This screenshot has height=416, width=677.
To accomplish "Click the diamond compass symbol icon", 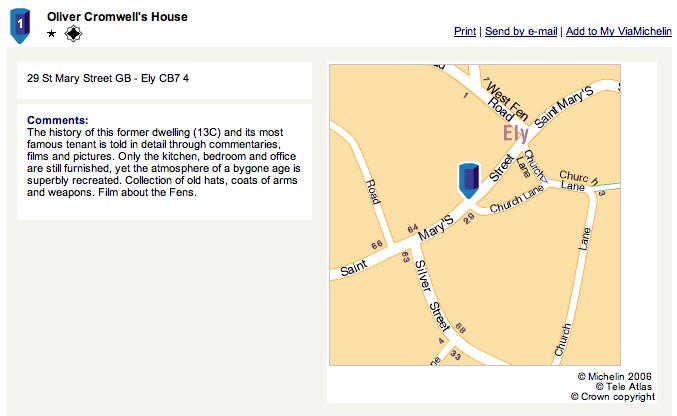I will point(73,34).
